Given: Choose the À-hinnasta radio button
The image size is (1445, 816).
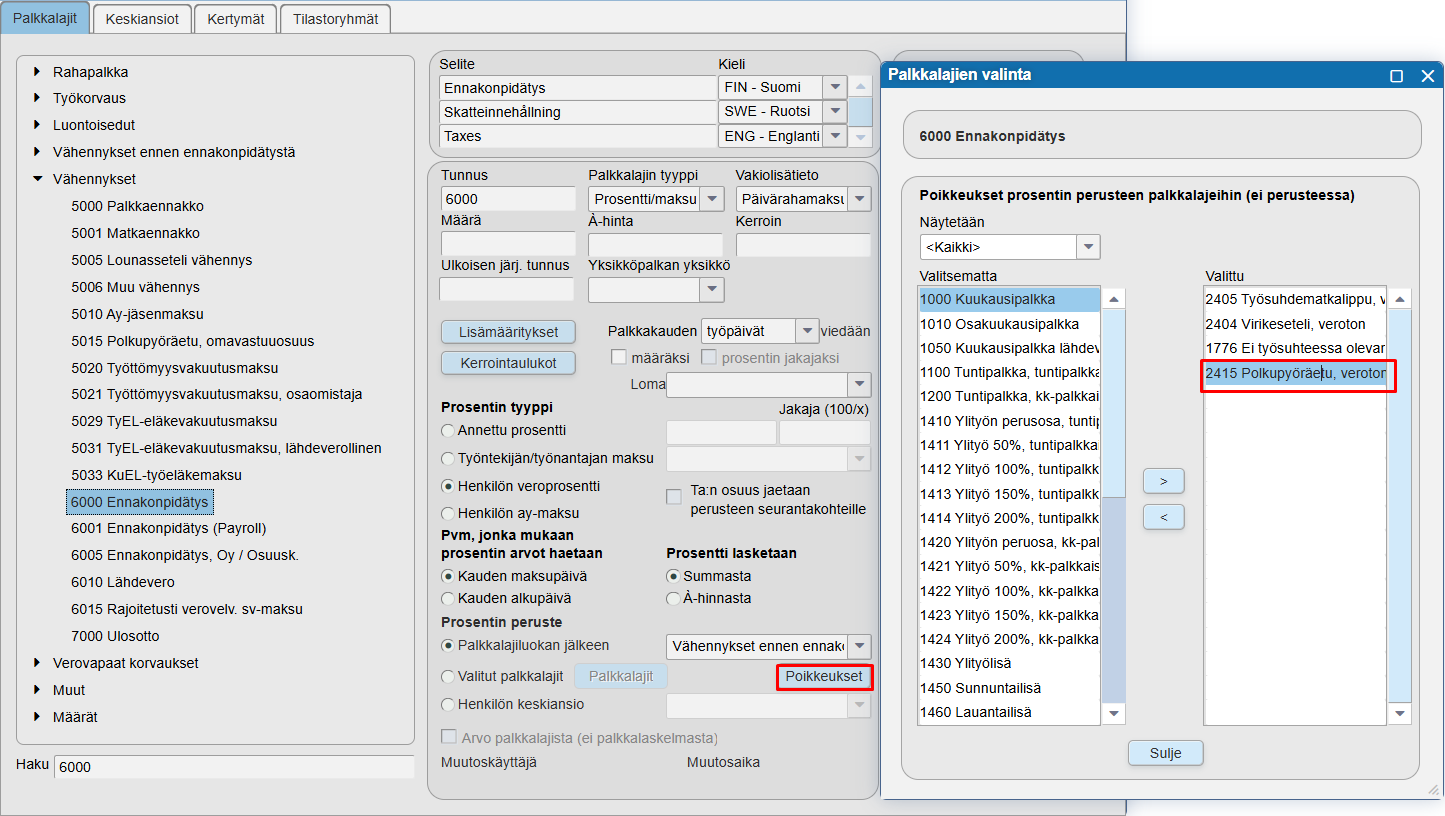Looking at the screenshot, I should pos(673,598).
